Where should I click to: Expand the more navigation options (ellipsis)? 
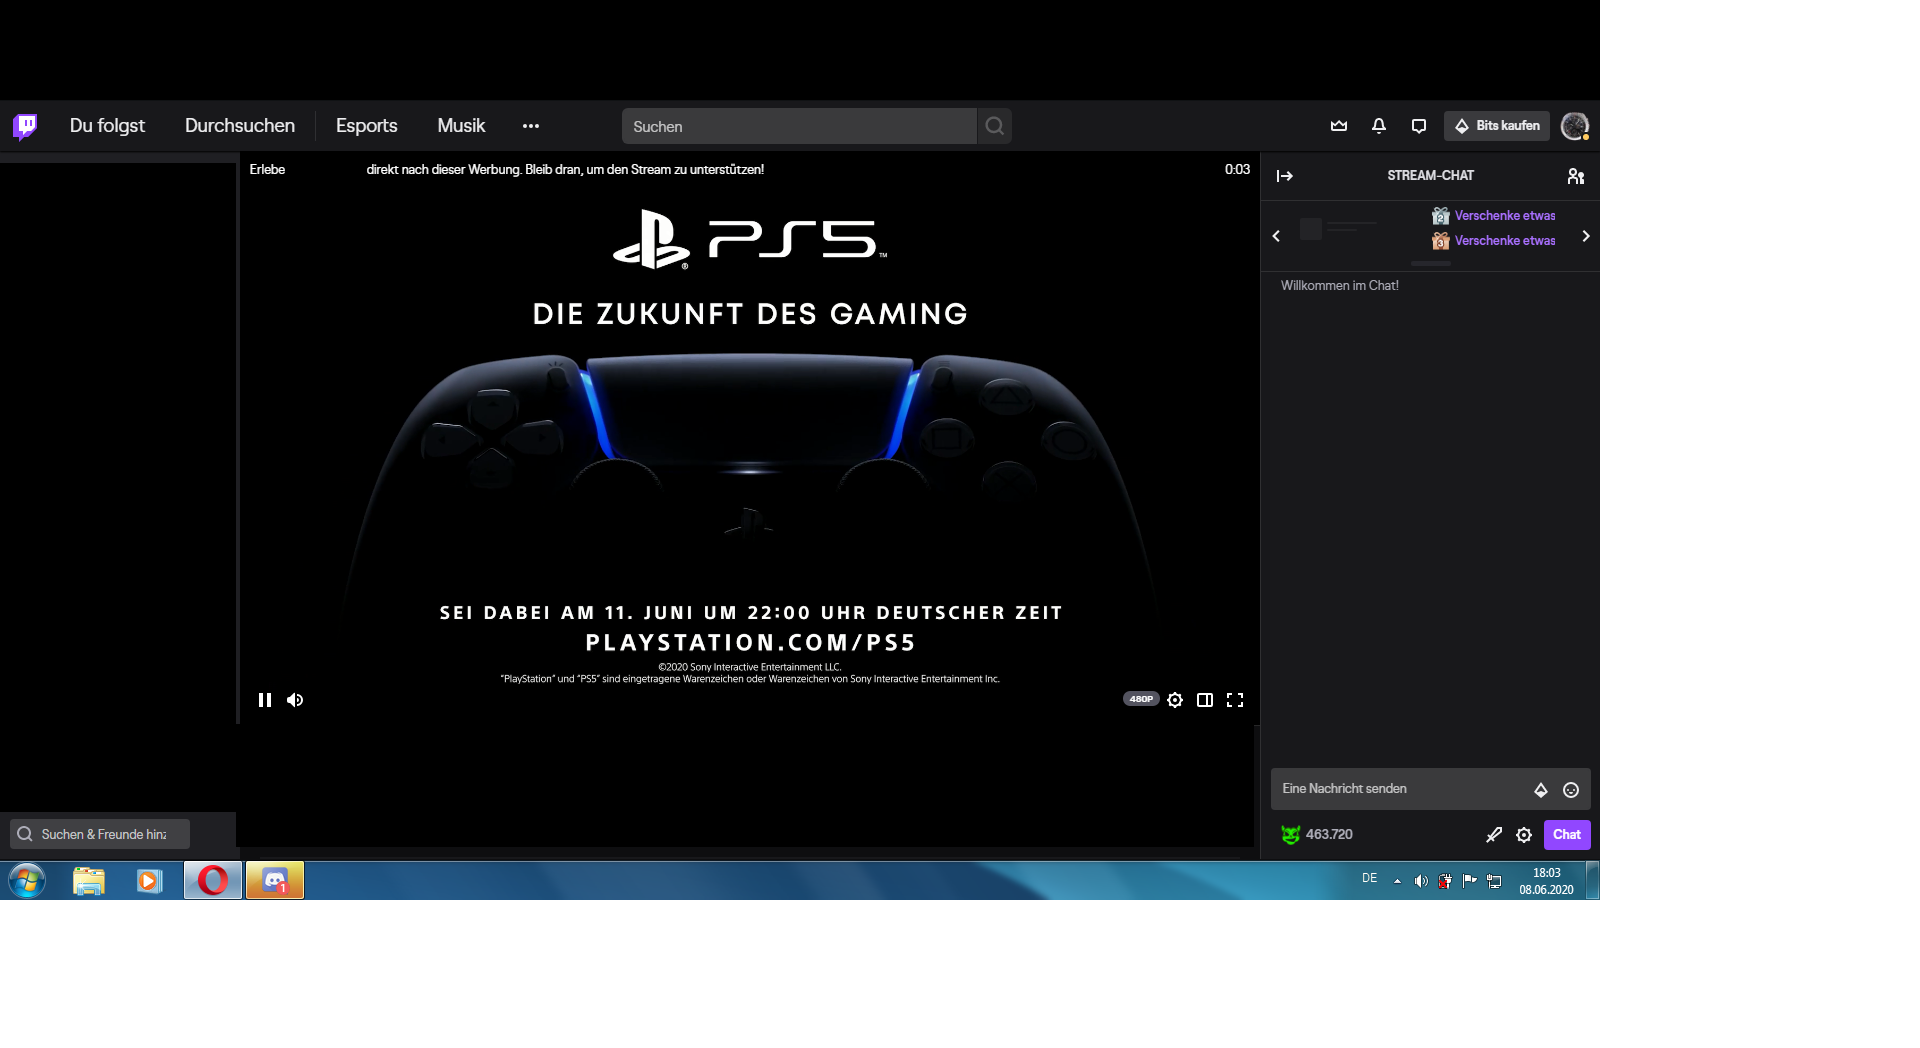530,126
